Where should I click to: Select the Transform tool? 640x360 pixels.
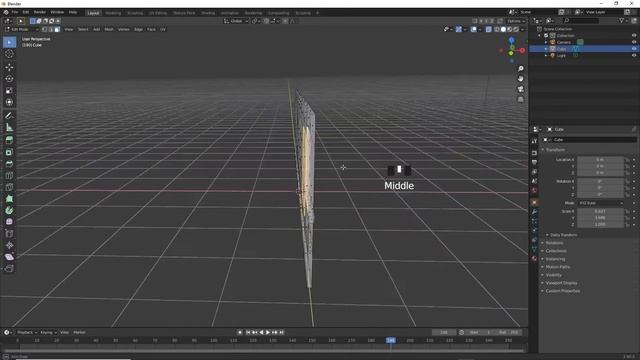(x=9, y=102)
